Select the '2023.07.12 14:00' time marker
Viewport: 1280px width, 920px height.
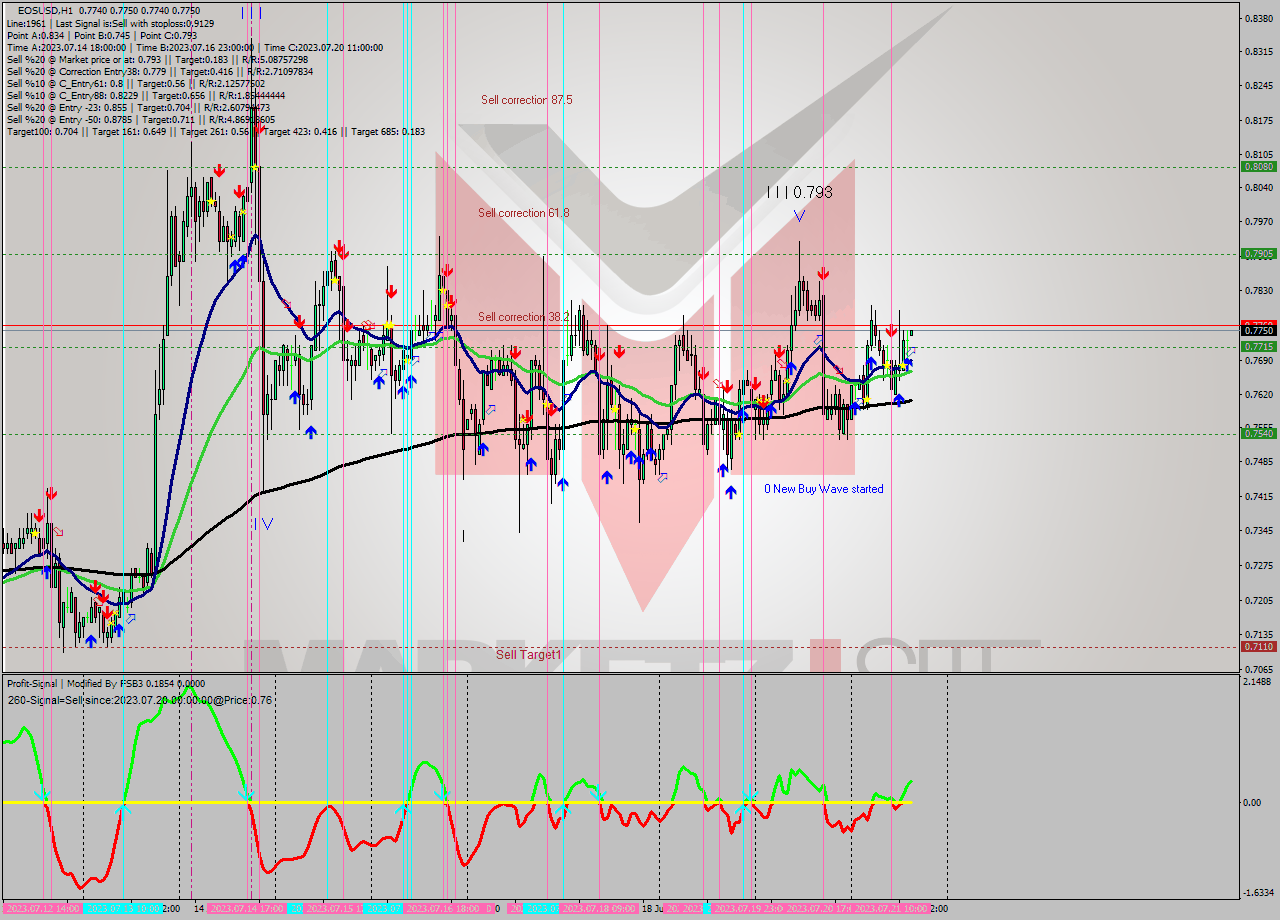42,908
